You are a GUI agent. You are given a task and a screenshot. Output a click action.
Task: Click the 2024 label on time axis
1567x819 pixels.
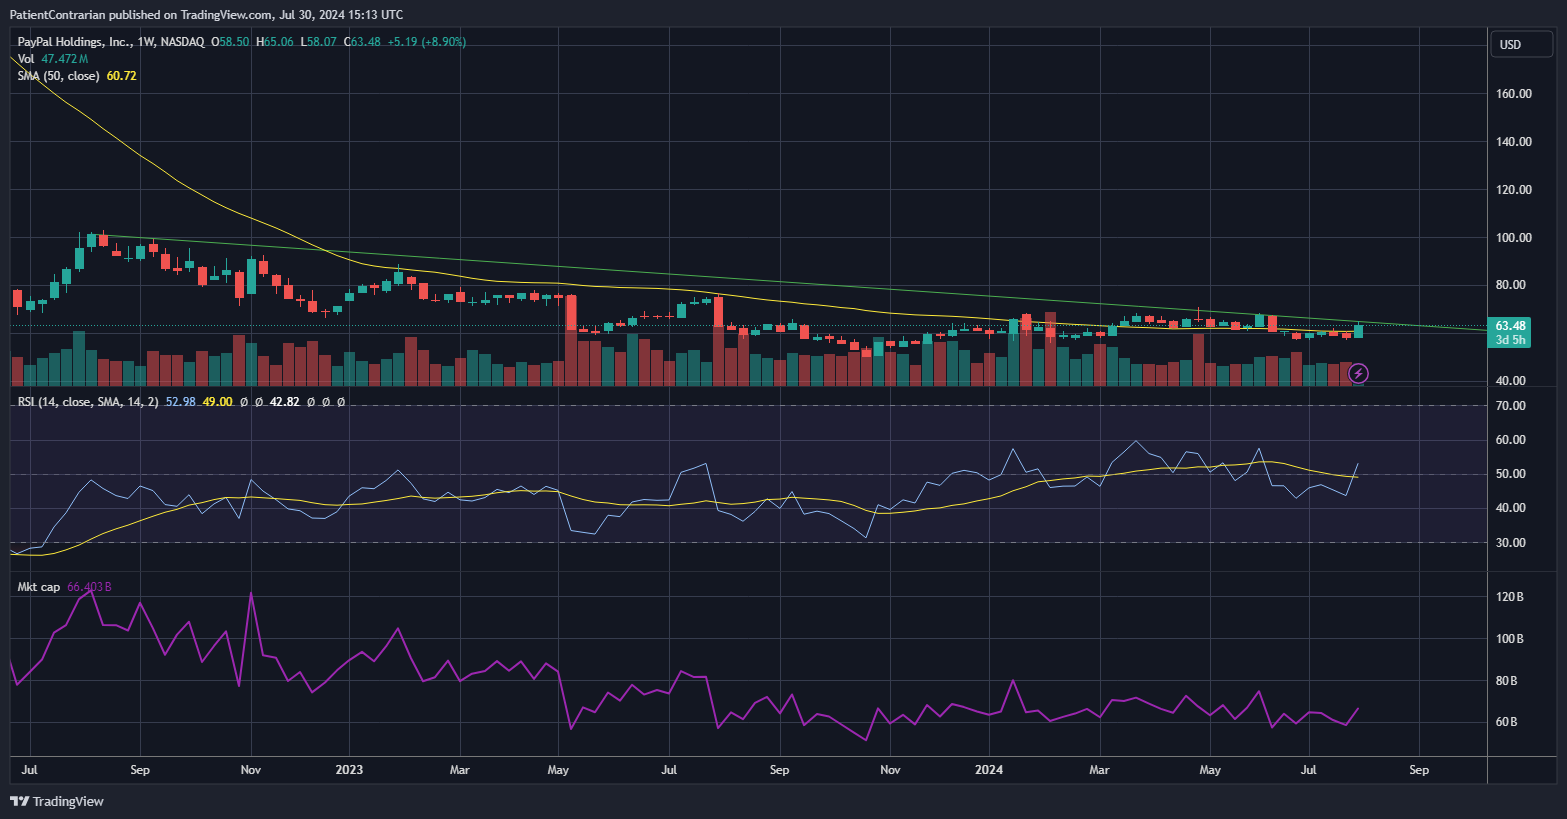pos(989,770)
